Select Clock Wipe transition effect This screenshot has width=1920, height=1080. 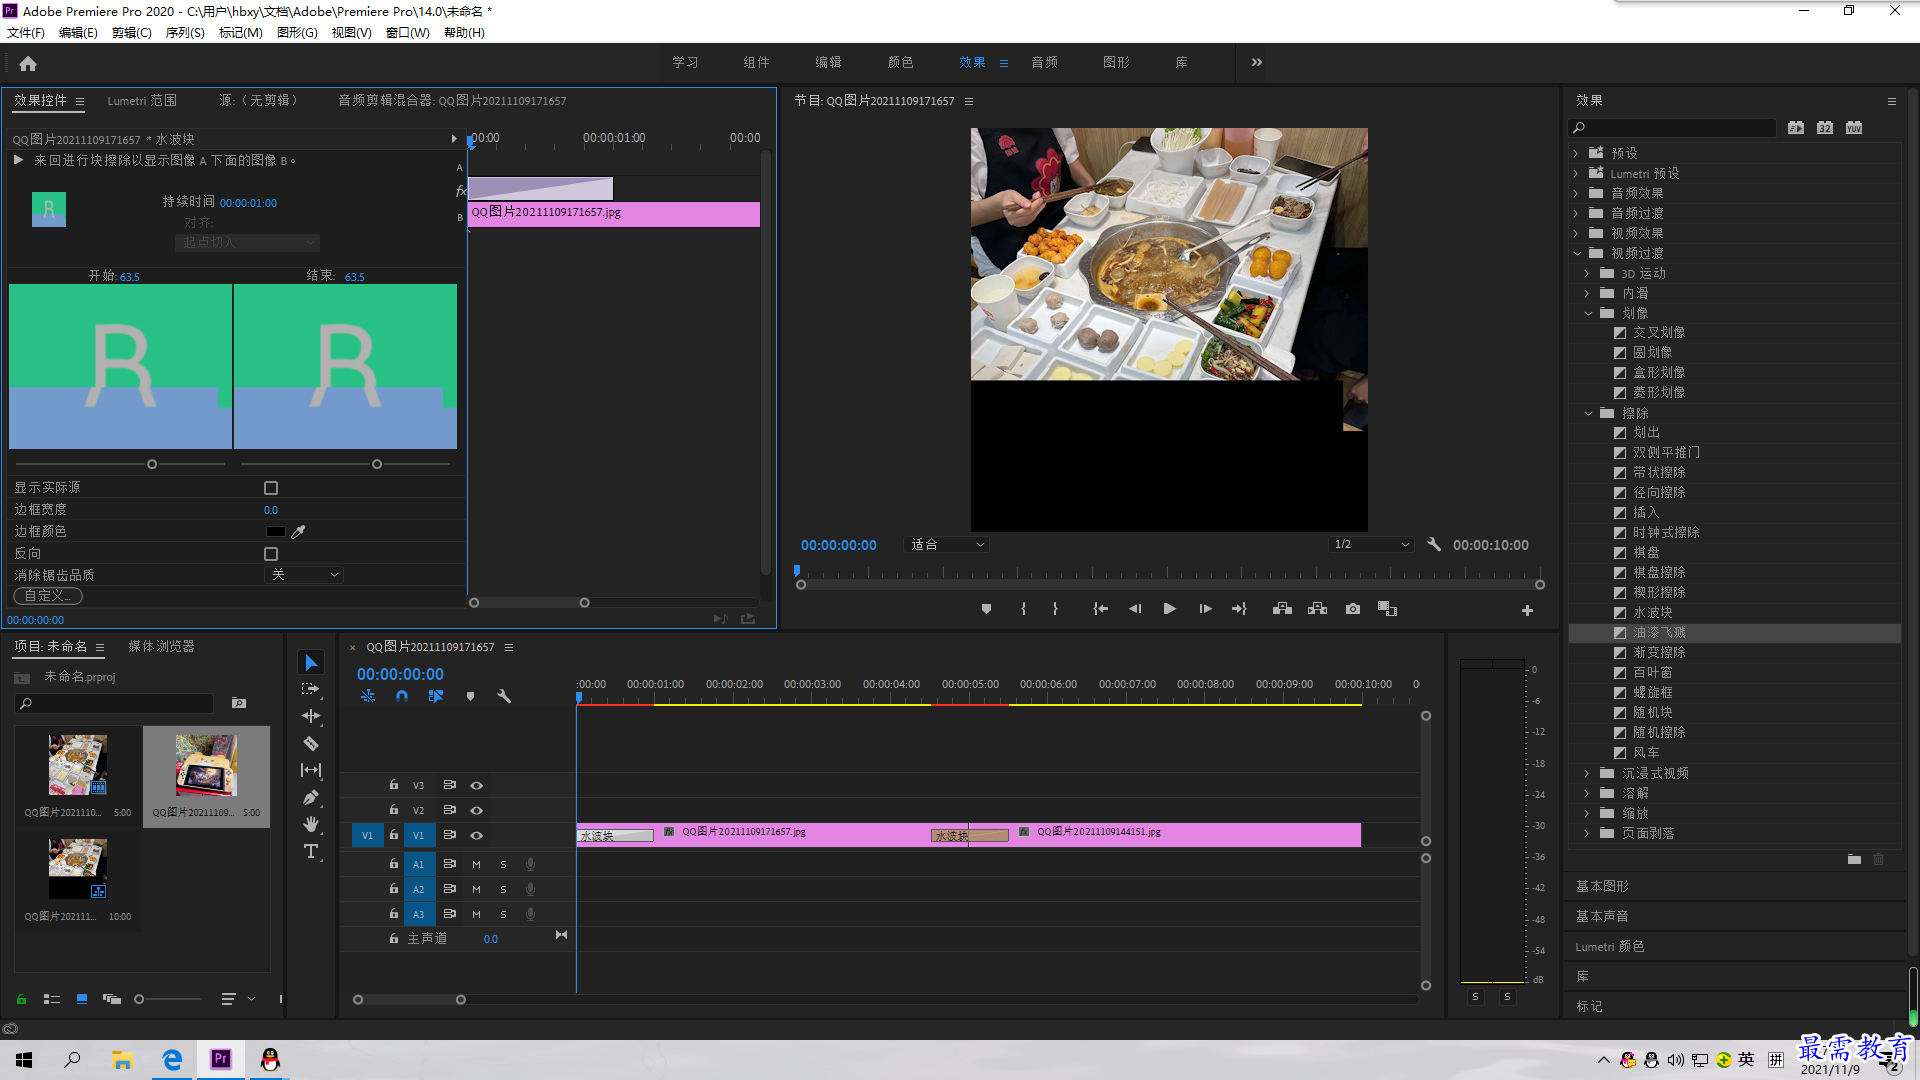(1665, 533)
